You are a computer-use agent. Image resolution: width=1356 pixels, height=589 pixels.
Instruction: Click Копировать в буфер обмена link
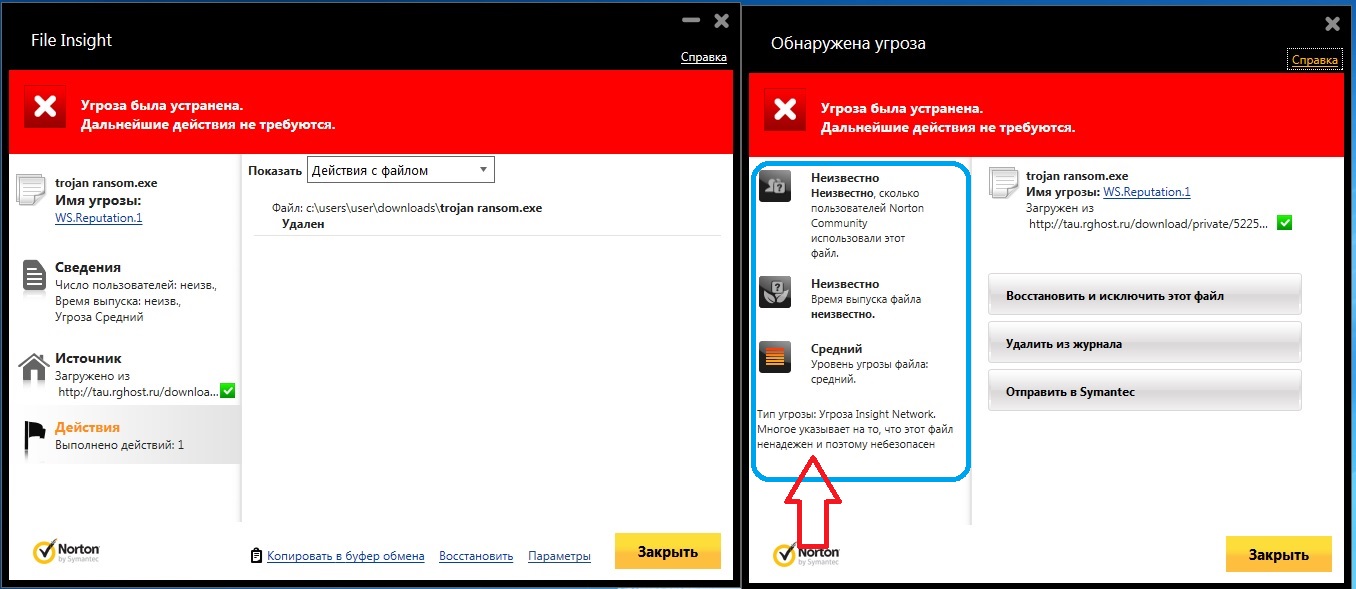345,556
